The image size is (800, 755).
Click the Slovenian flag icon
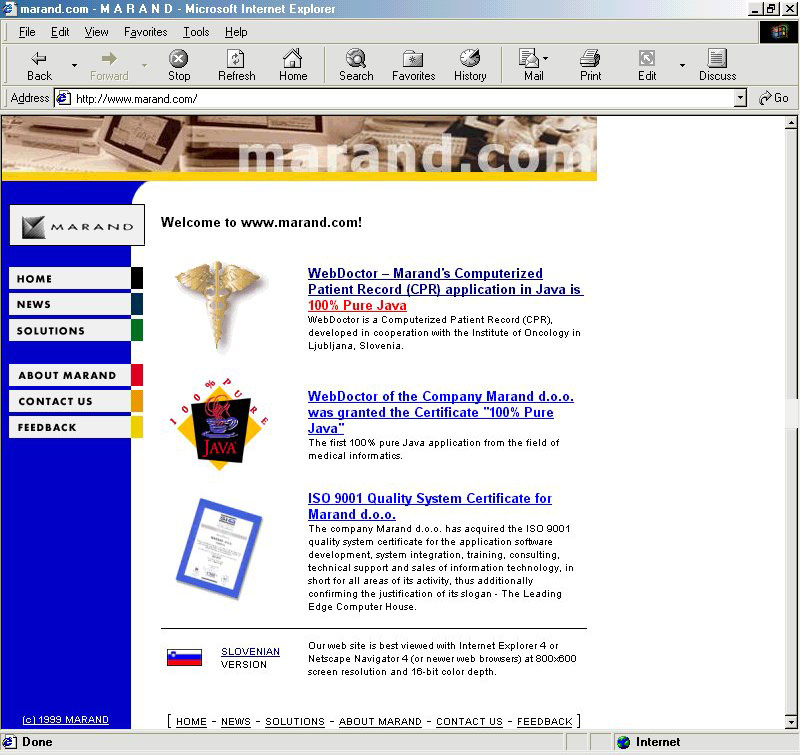click(184, 658)
